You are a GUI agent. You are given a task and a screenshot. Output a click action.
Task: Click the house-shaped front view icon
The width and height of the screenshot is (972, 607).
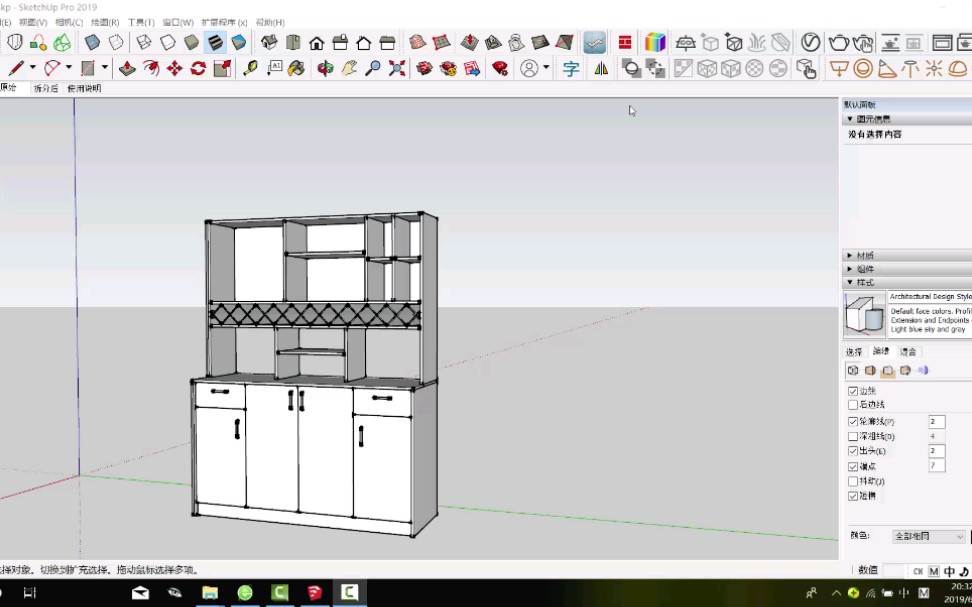coord(316,44)
